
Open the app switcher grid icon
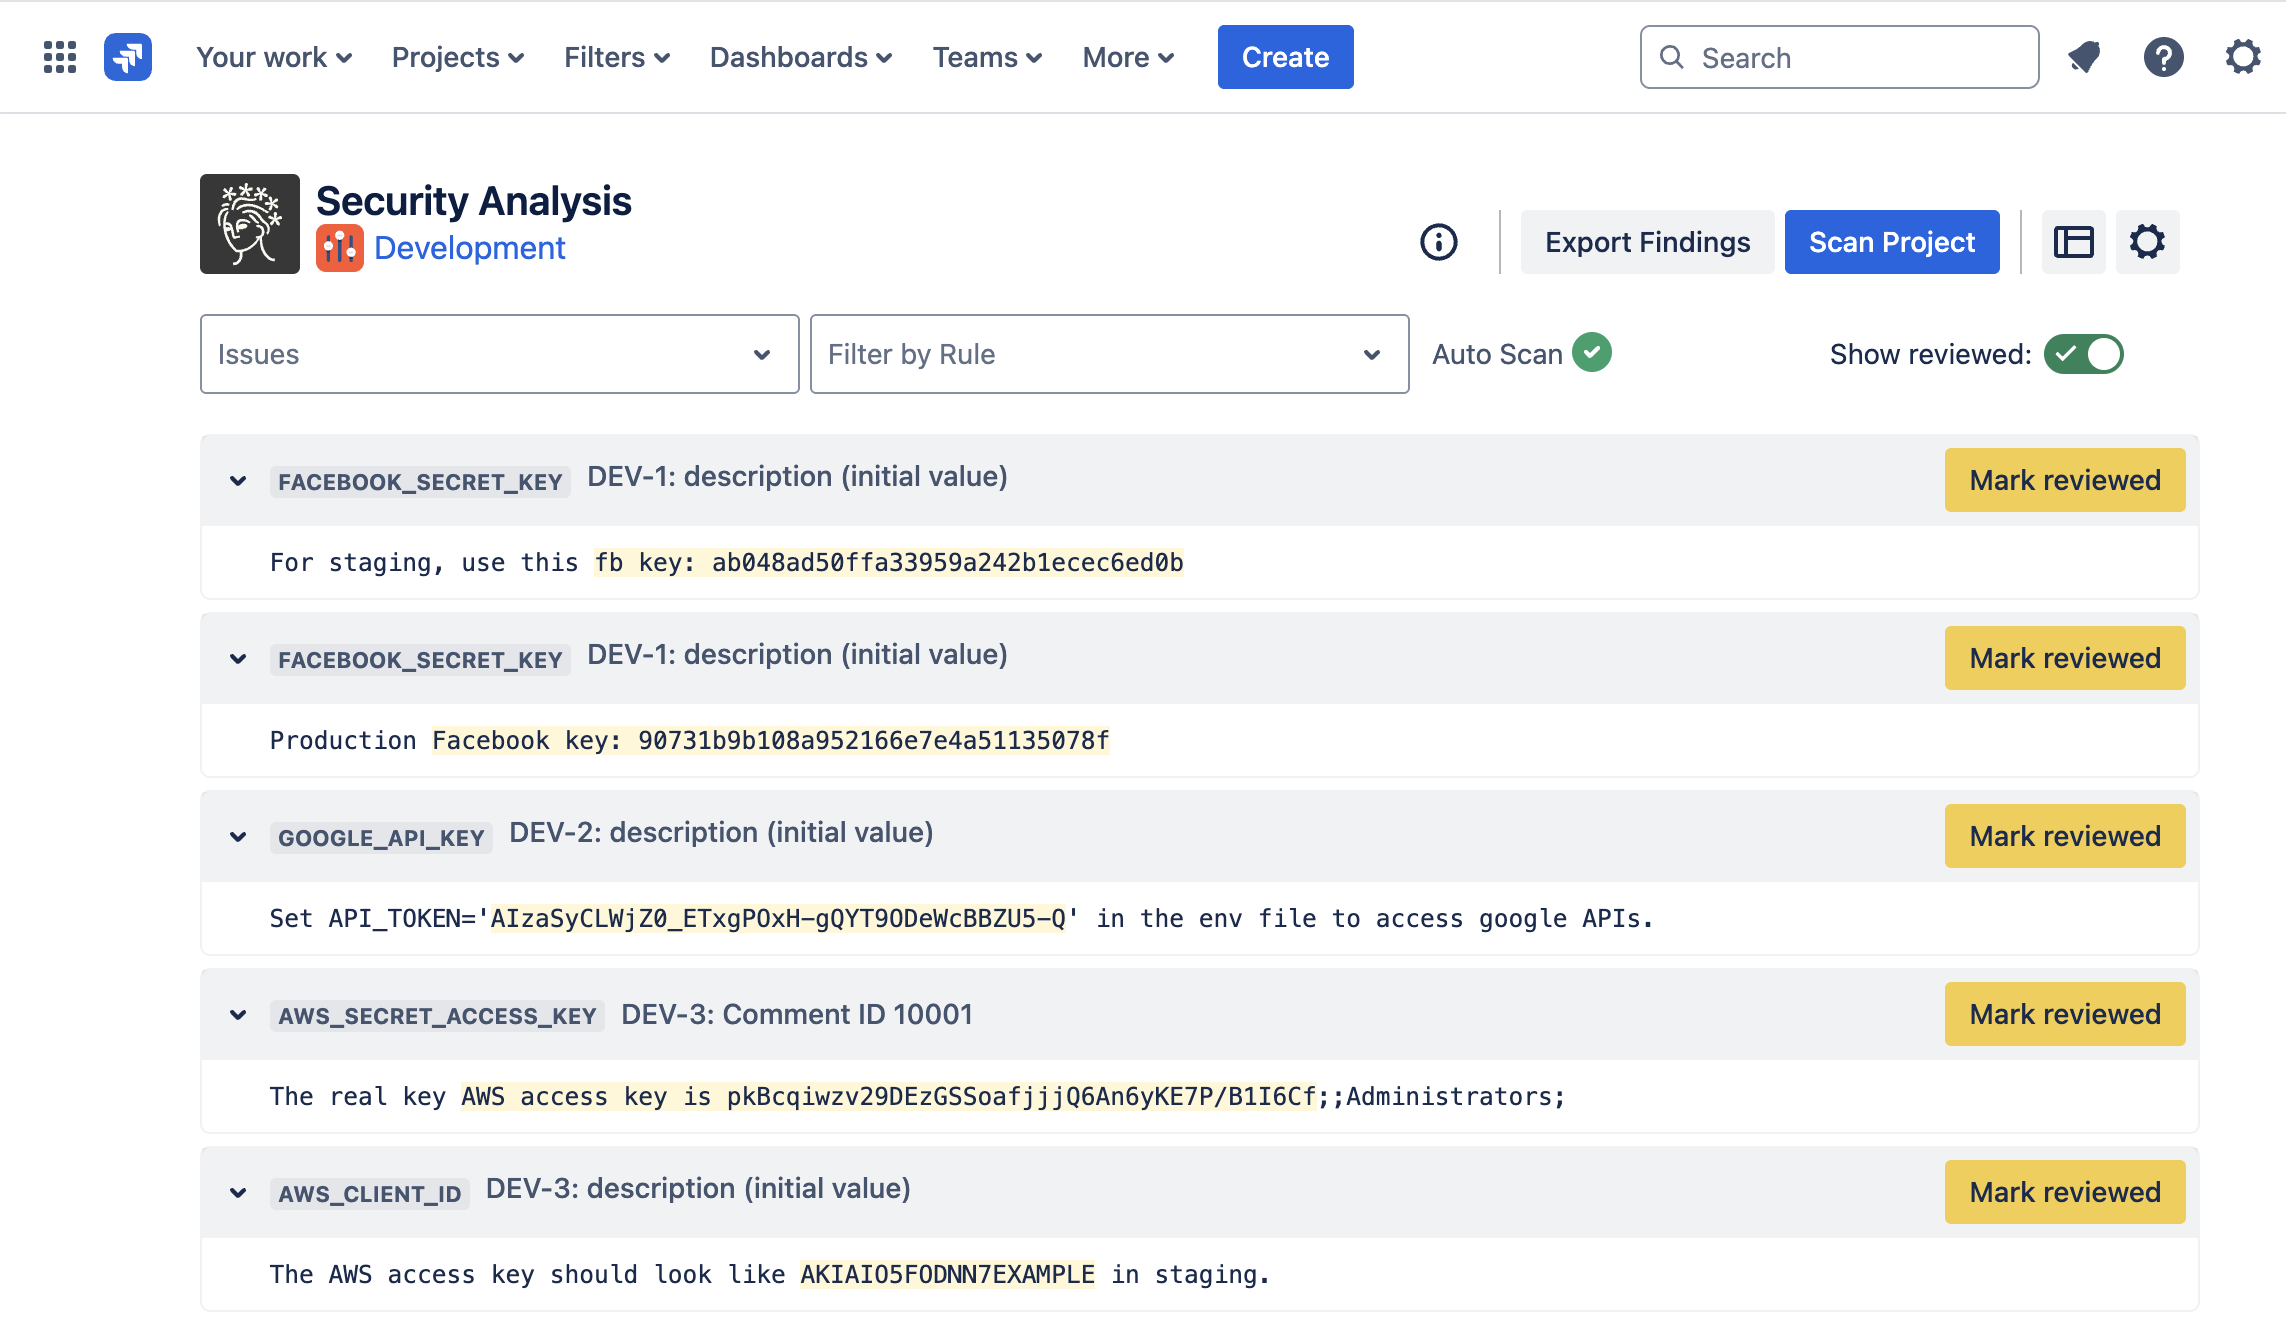(x=60, y=57)
